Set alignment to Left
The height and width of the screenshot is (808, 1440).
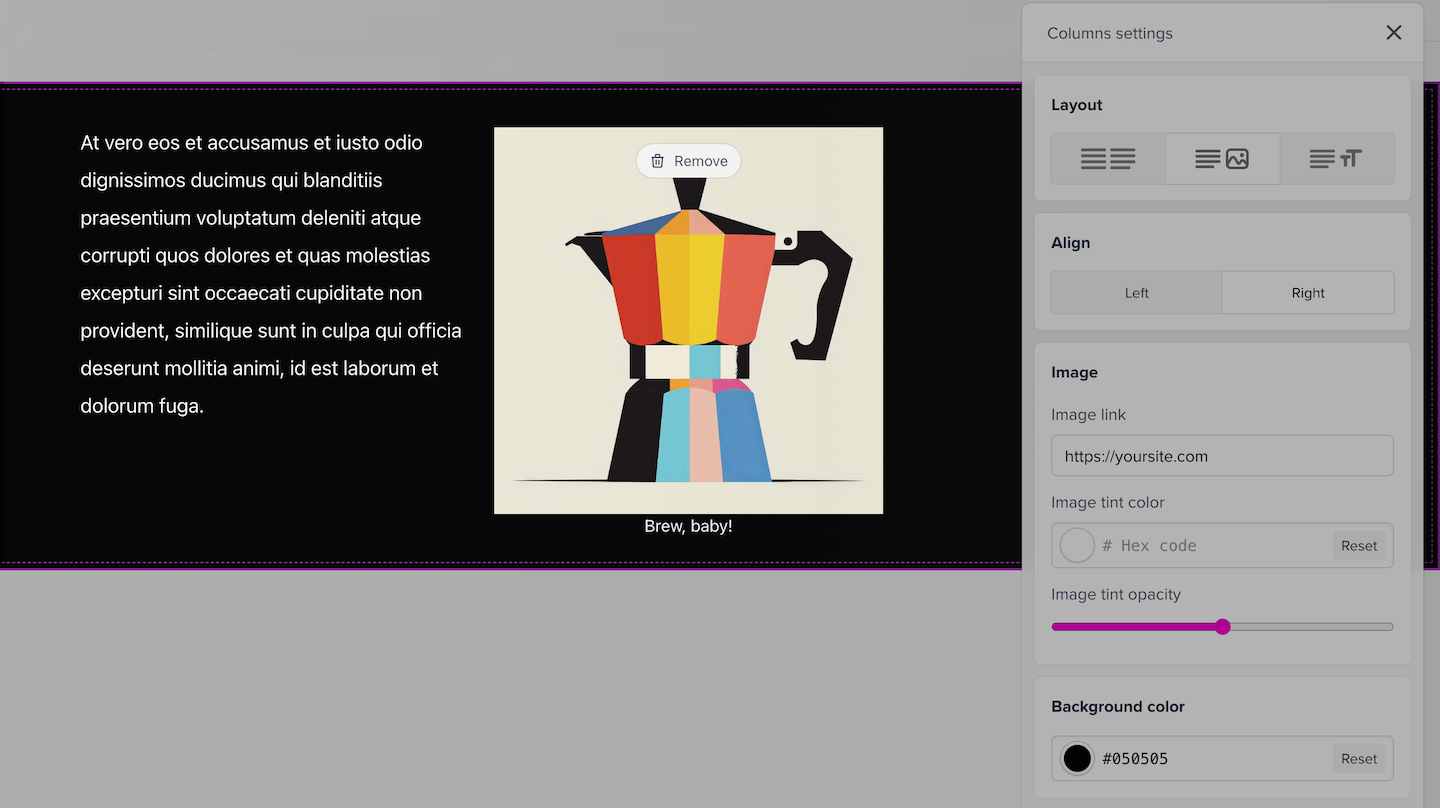tap(1136, 293)
